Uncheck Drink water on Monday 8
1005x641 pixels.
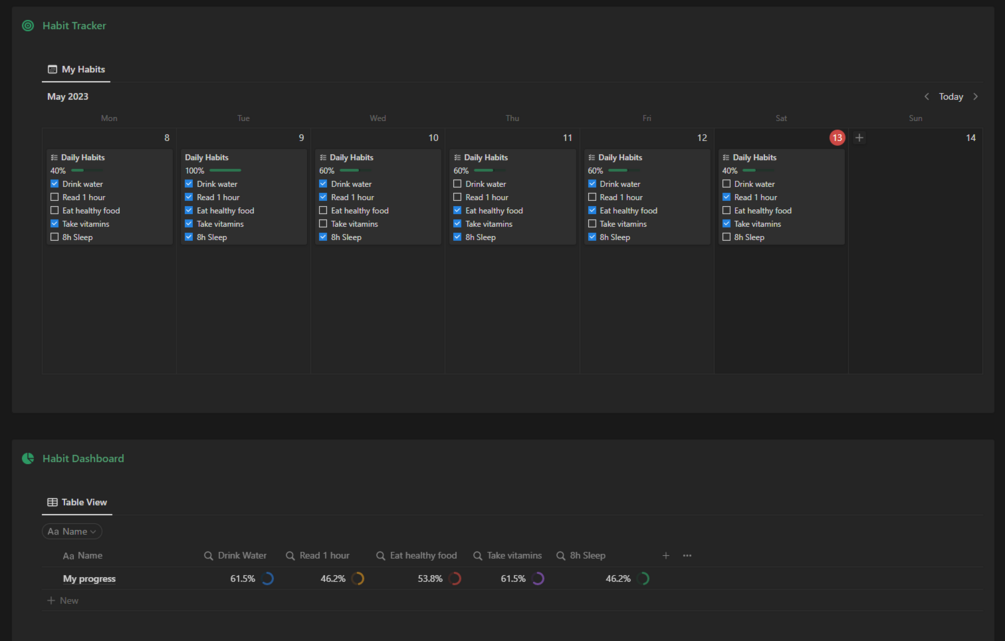coord(54,184)
